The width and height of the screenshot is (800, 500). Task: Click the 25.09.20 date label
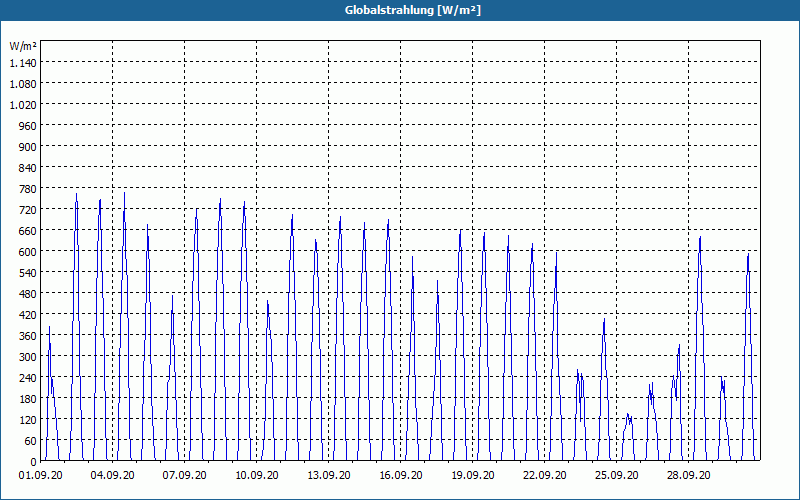(x=616, y=476)
